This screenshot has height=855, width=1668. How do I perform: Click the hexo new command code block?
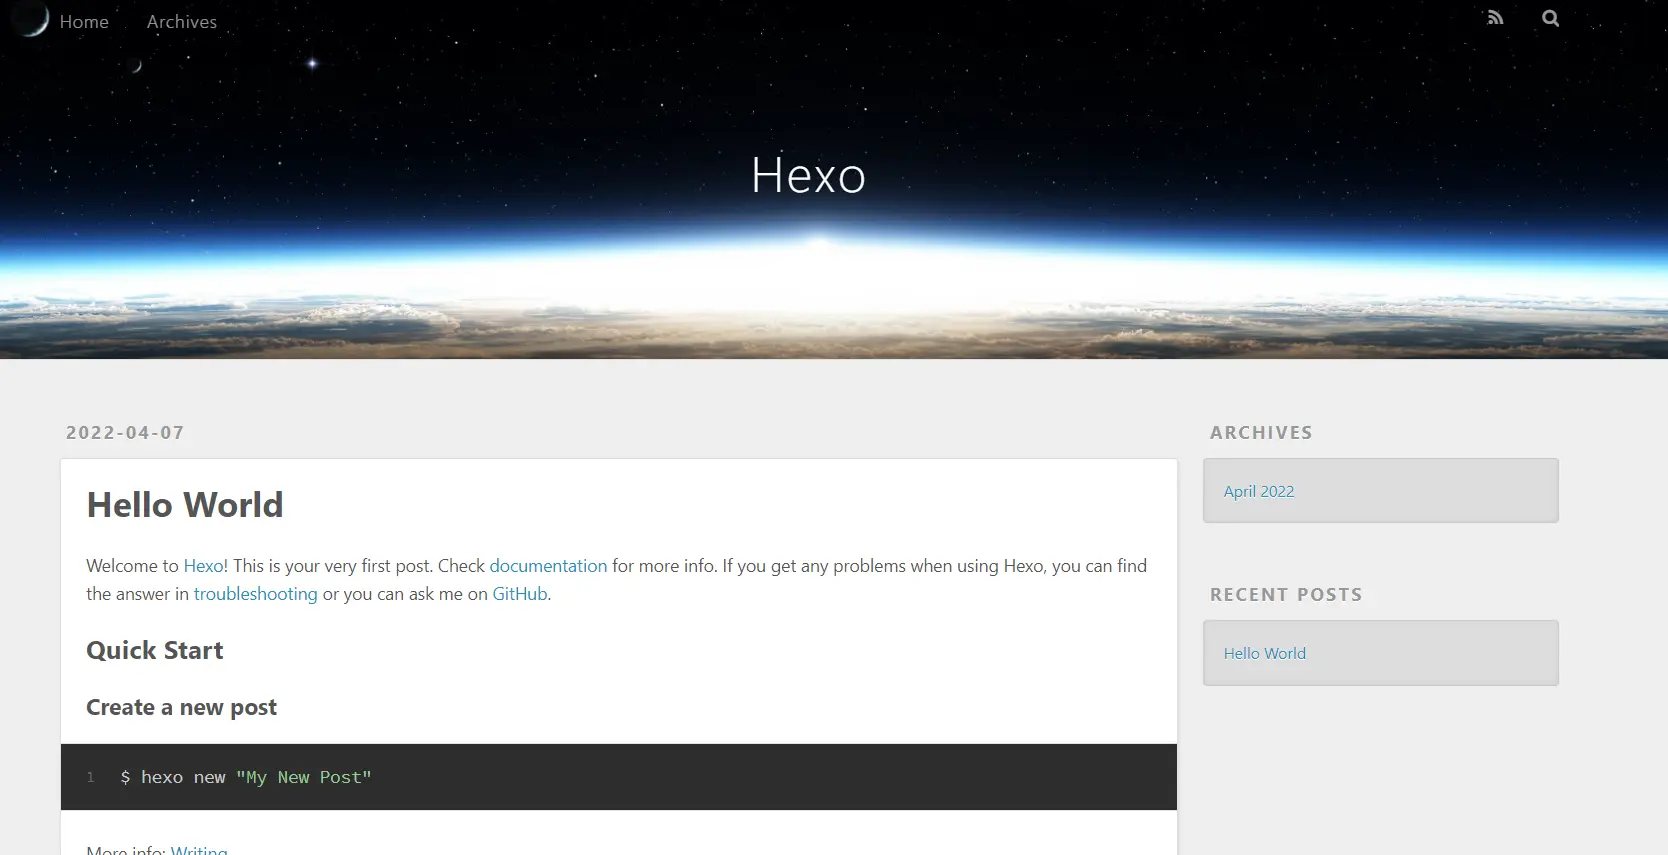tap(618, 777)
